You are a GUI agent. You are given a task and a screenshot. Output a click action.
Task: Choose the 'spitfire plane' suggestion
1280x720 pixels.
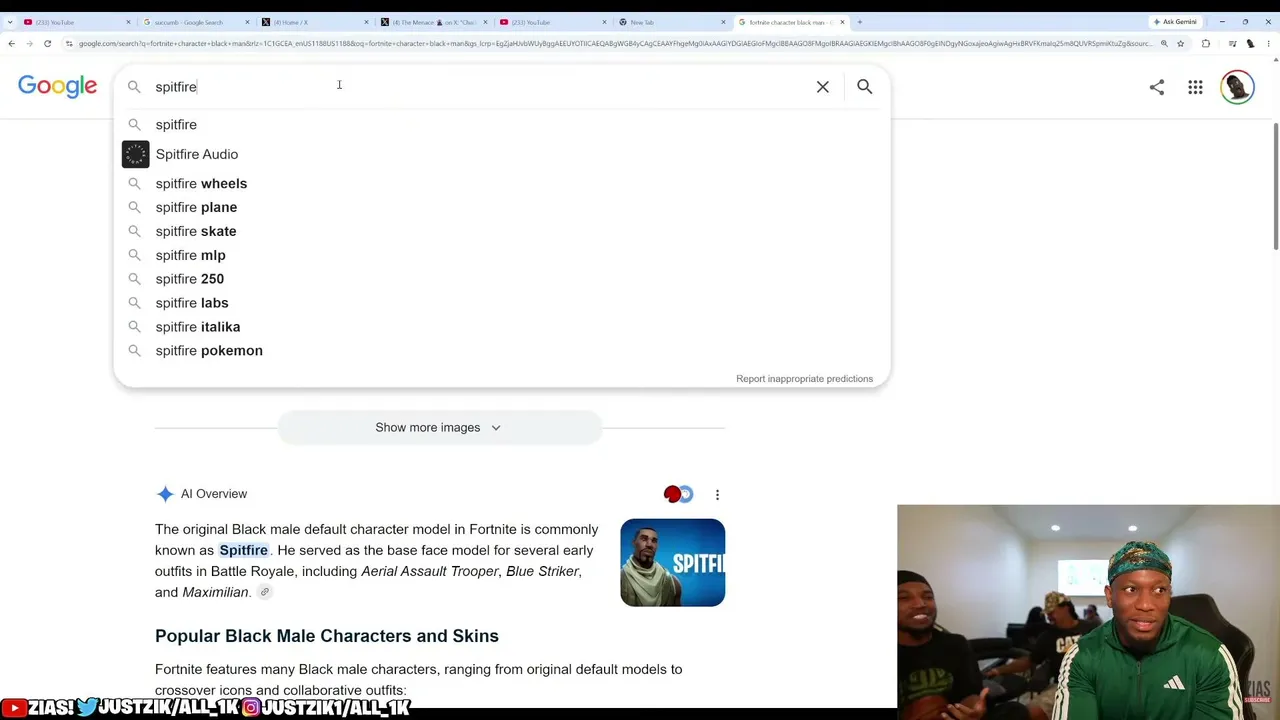click(501, 207)
